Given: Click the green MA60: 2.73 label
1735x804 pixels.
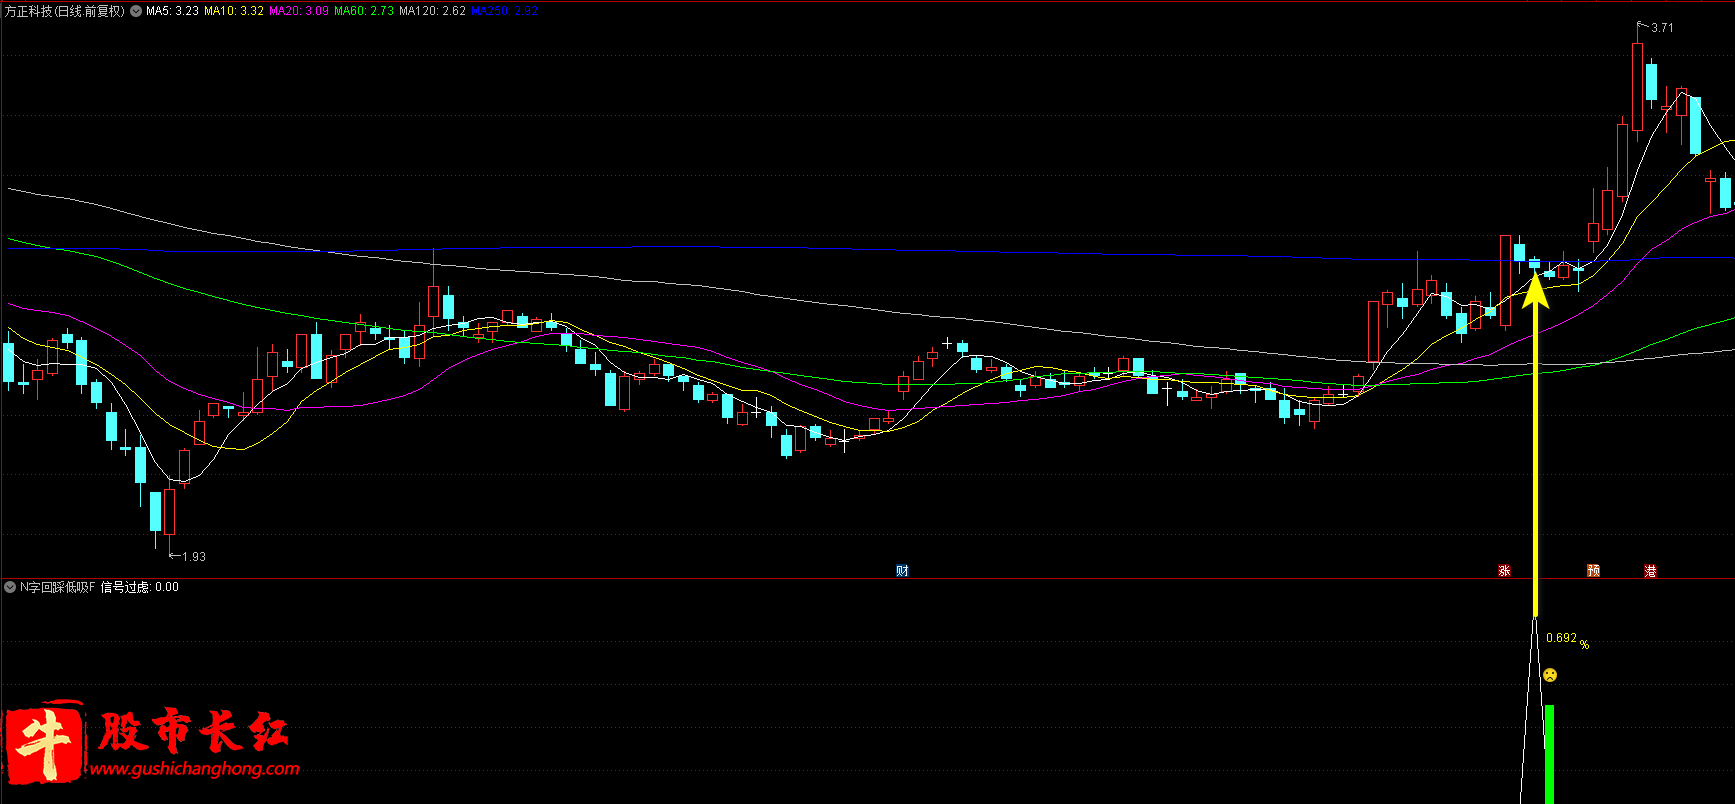Looking at the screenshot, I should (x=364, y=12).
